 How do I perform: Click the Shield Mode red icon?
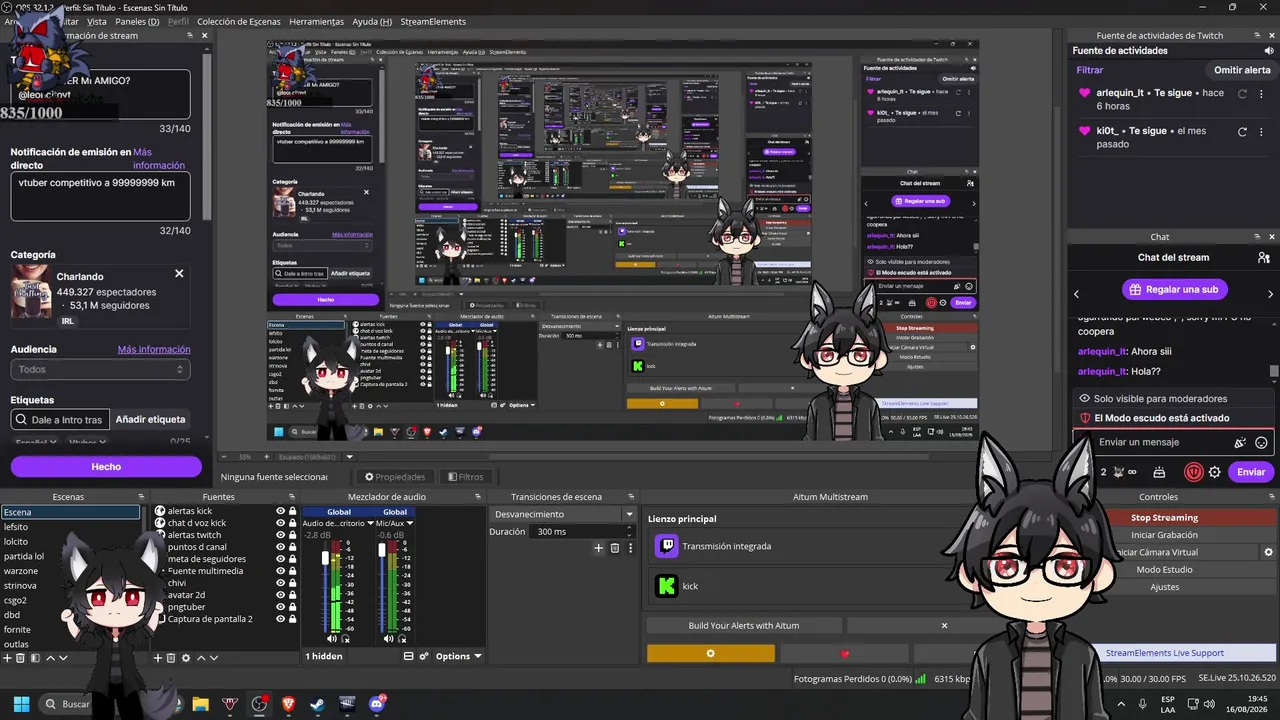click(1193, 472)
